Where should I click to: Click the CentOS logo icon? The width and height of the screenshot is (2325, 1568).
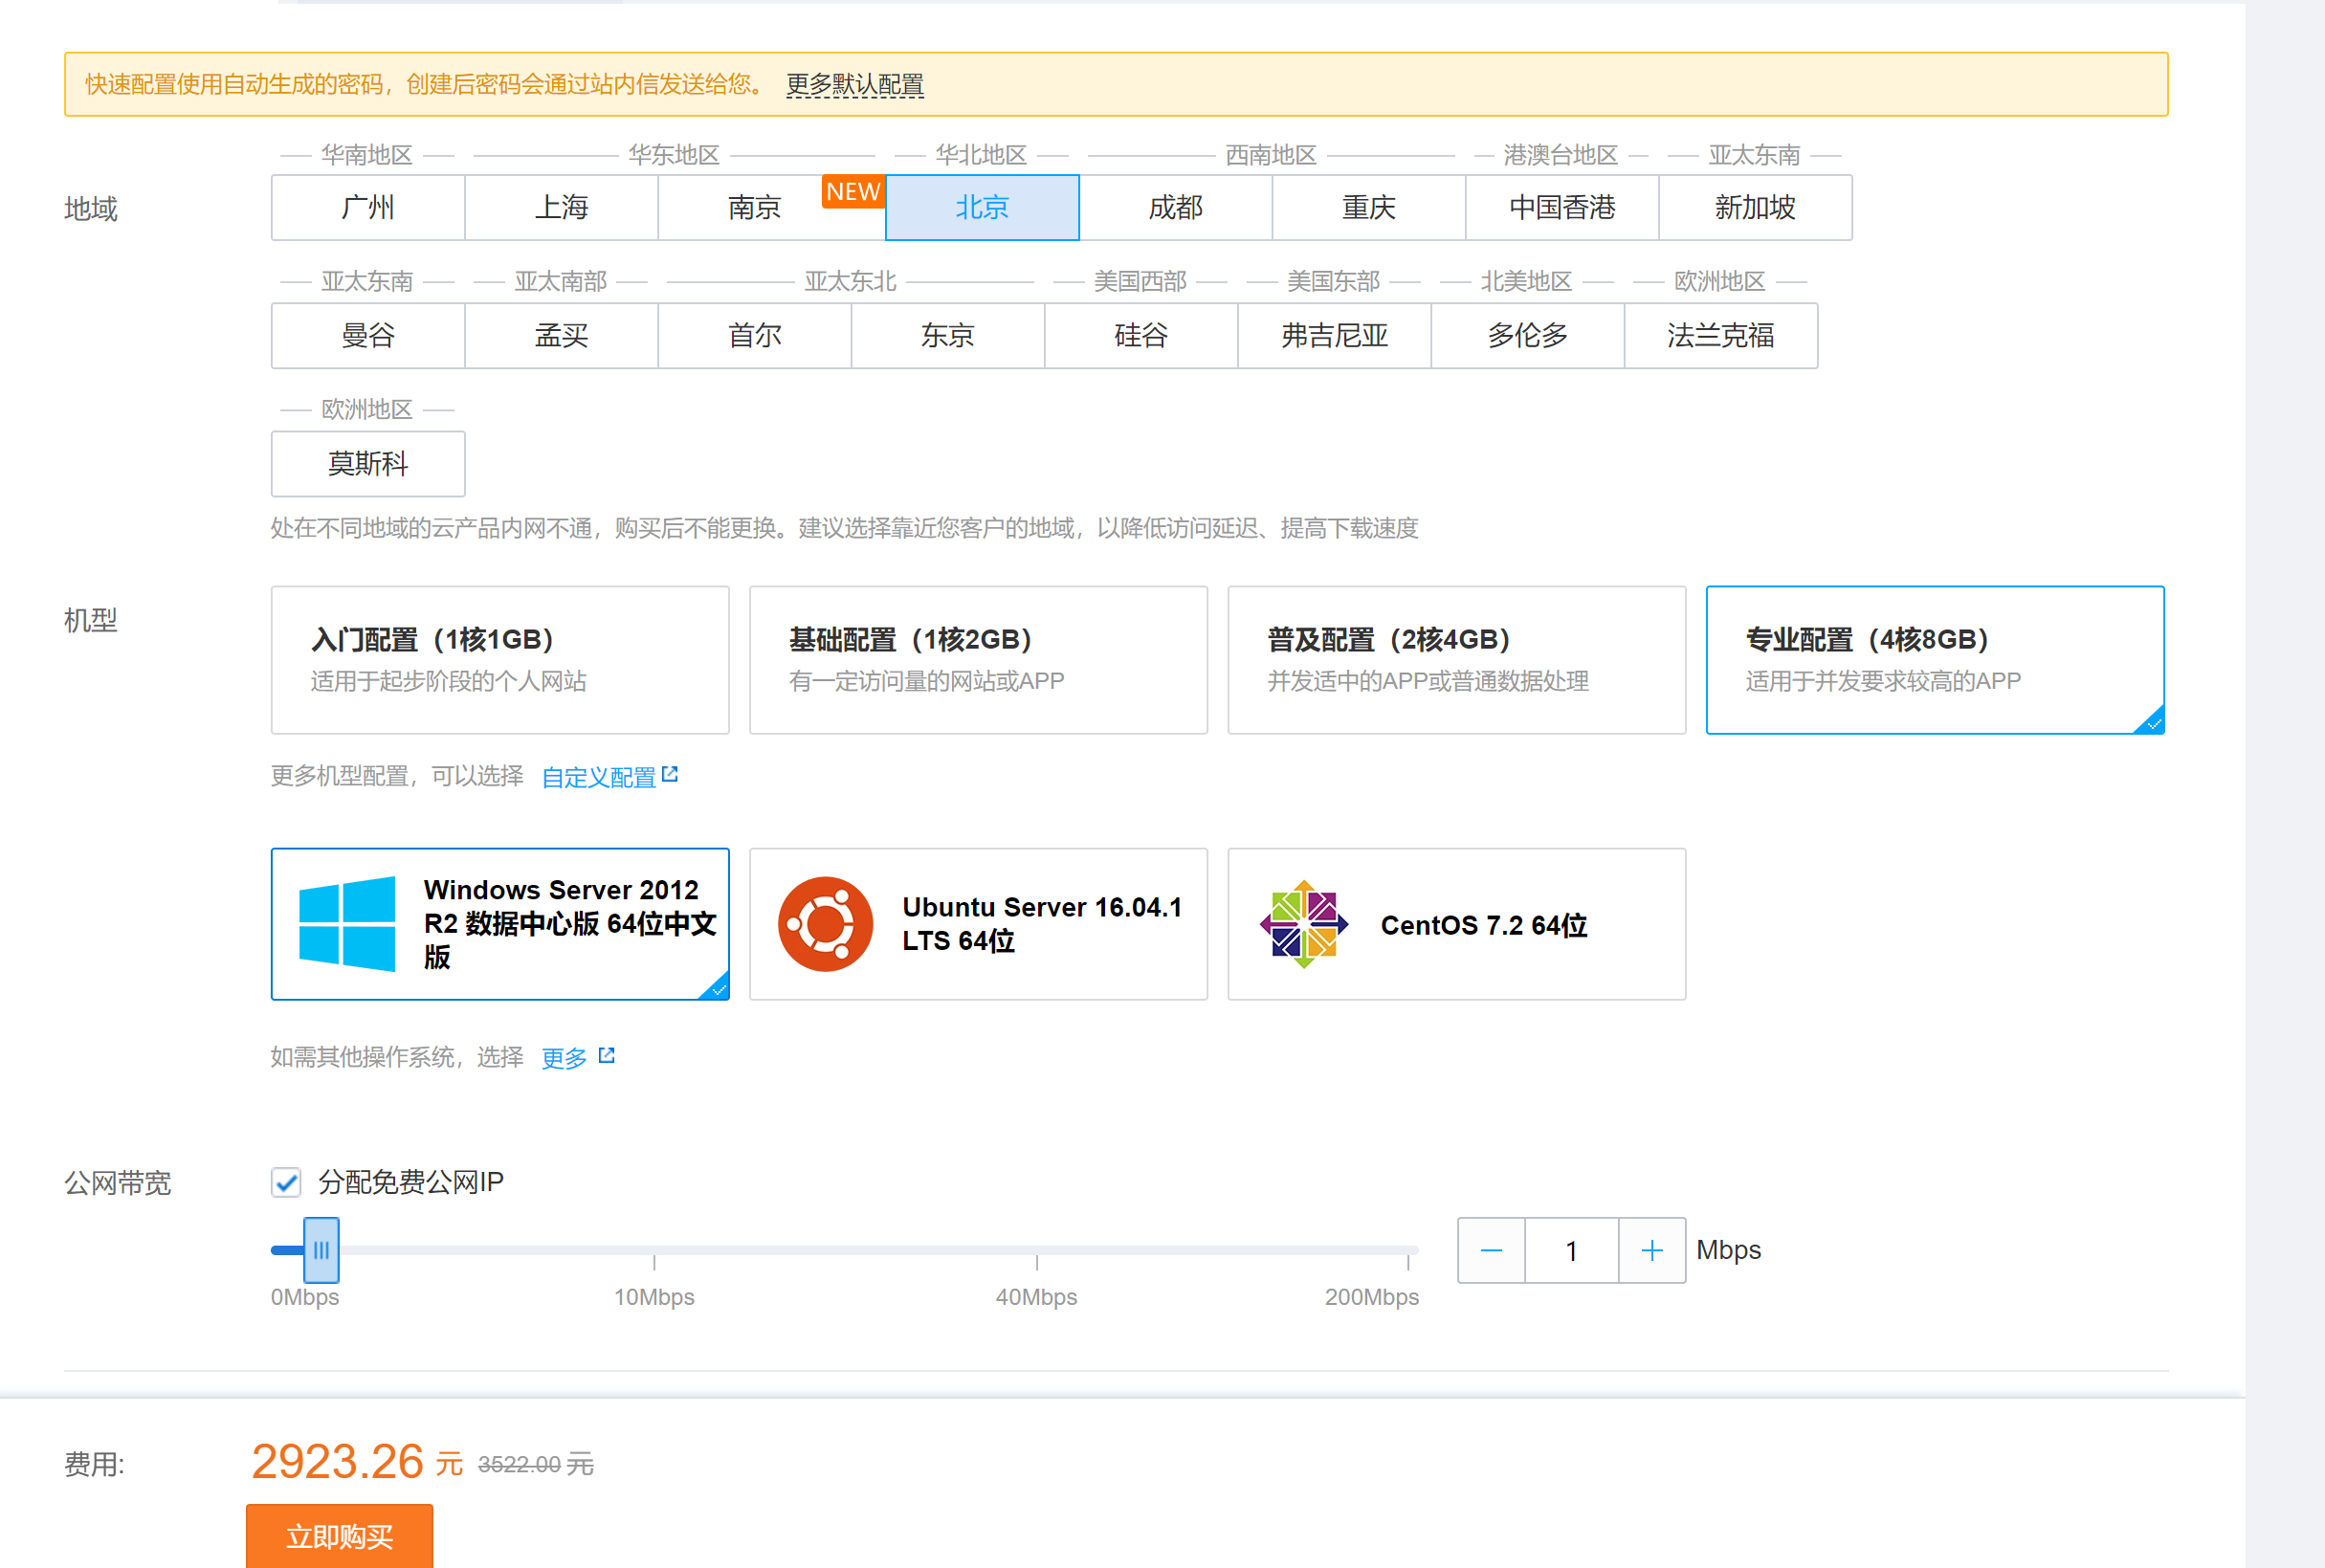click(x=1303, y=923)
